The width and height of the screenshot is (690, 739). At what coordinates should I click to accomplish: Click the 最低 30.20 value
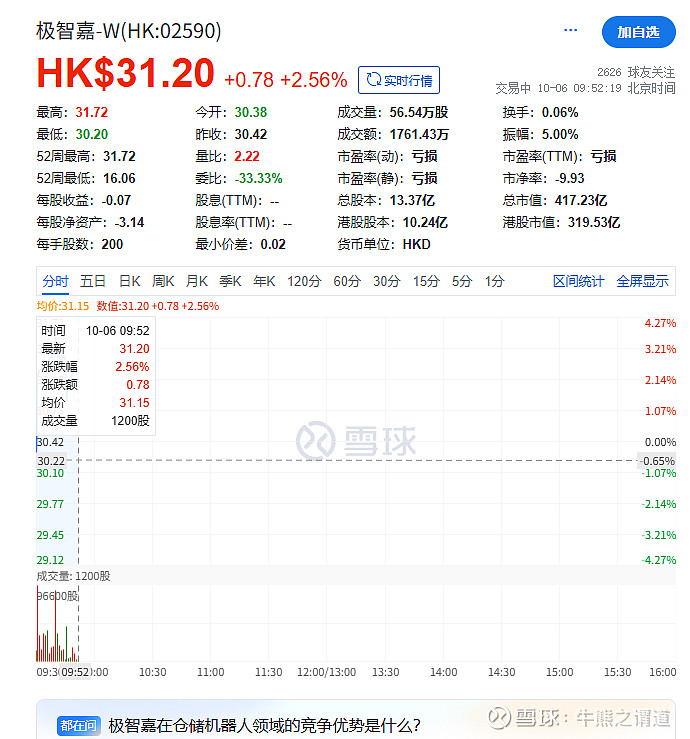(x=91, y=134)
